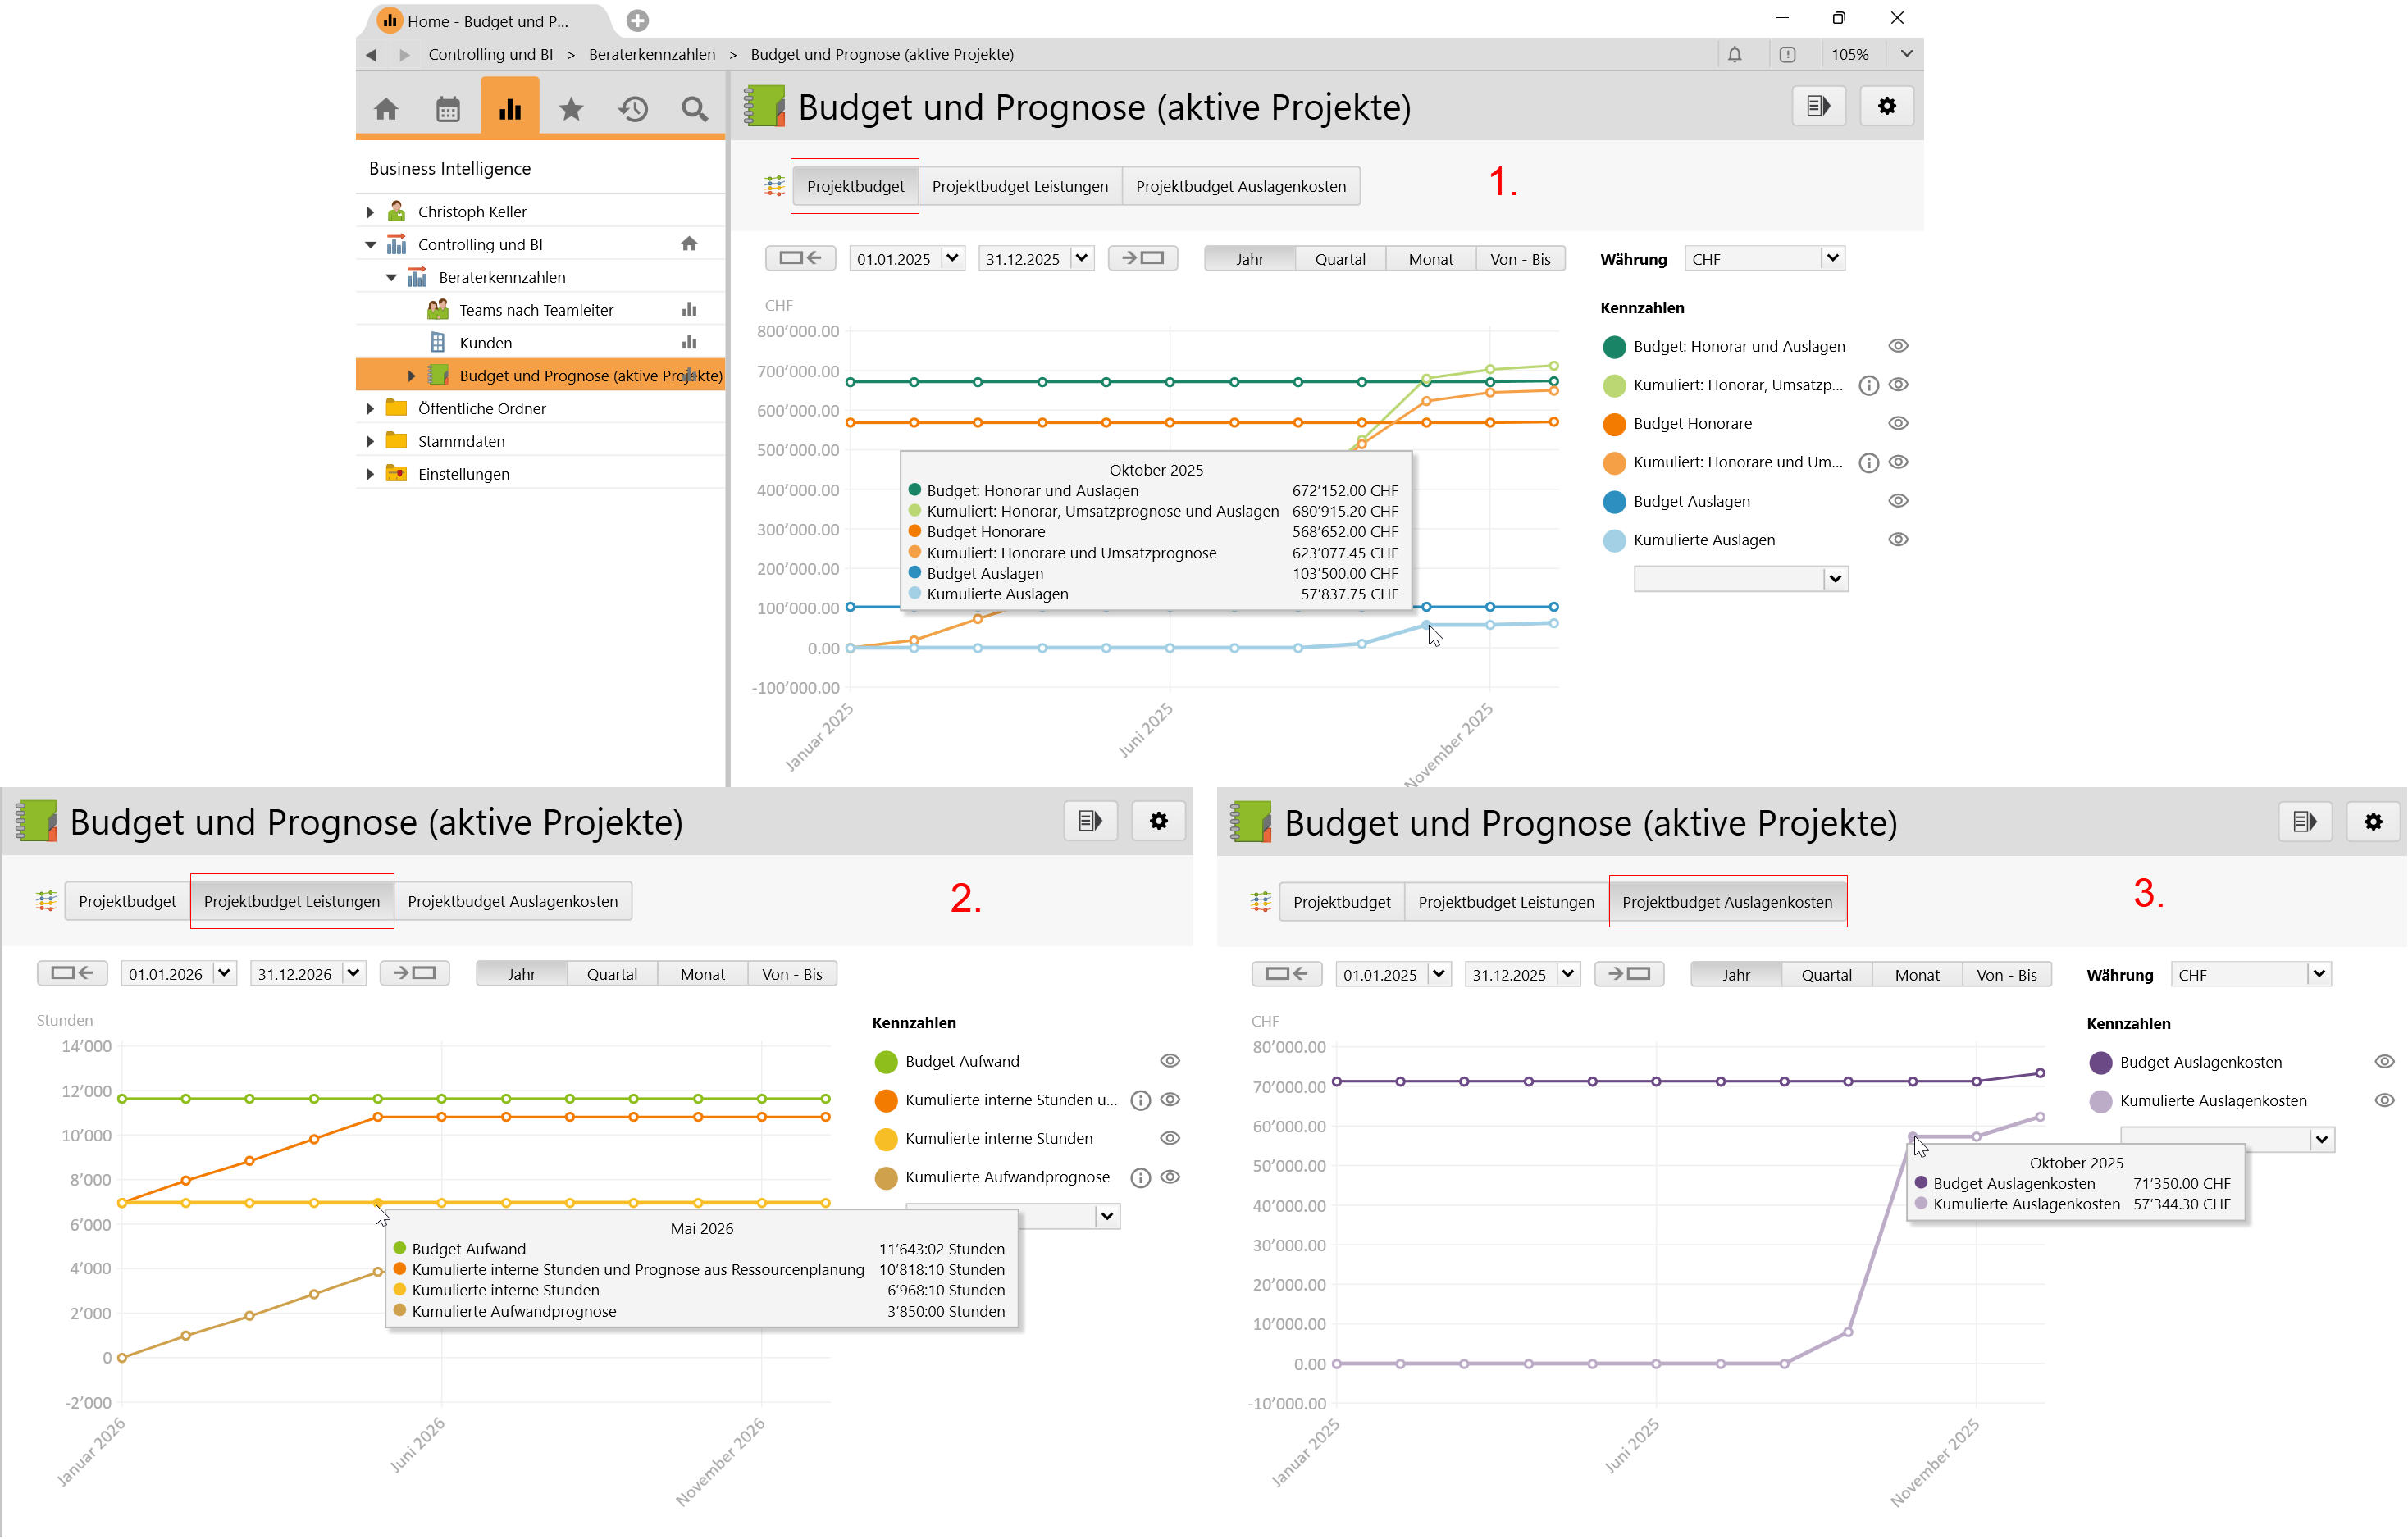Click the next period arrow button in top panel
This screenshot has height=1539, width=2408.
tap(1142, 259)
